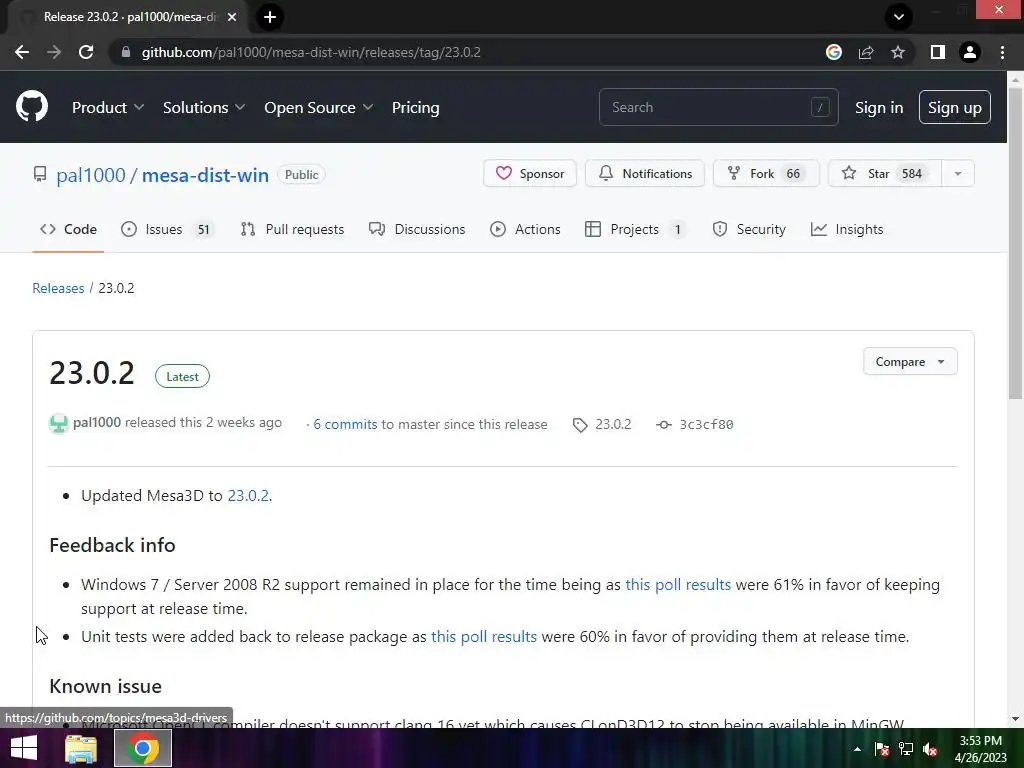Show hidden system tray icons
Viewport: 1024px width, 768px height.
pos(857,749)
